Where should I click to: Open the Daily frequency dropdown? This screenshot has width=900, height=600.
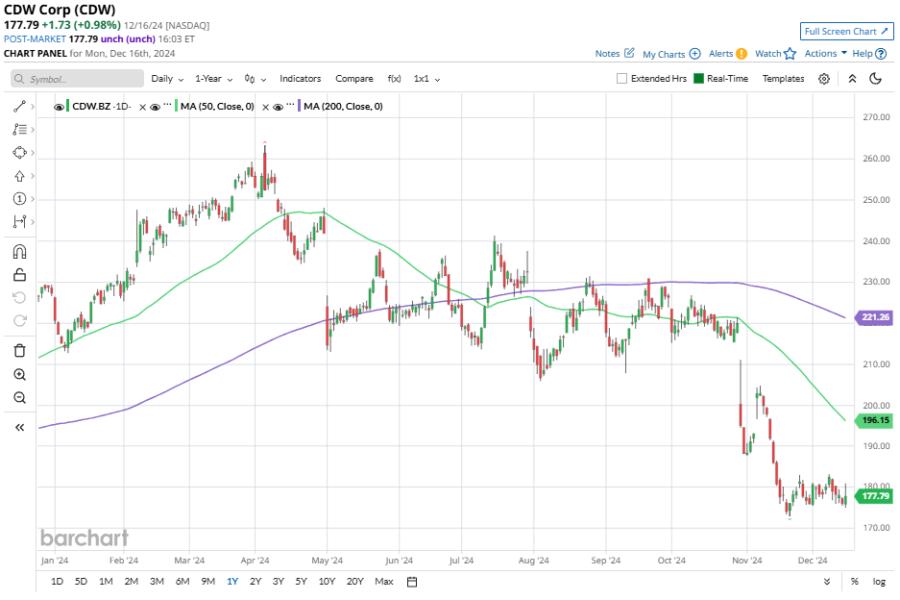click(167, 79)
